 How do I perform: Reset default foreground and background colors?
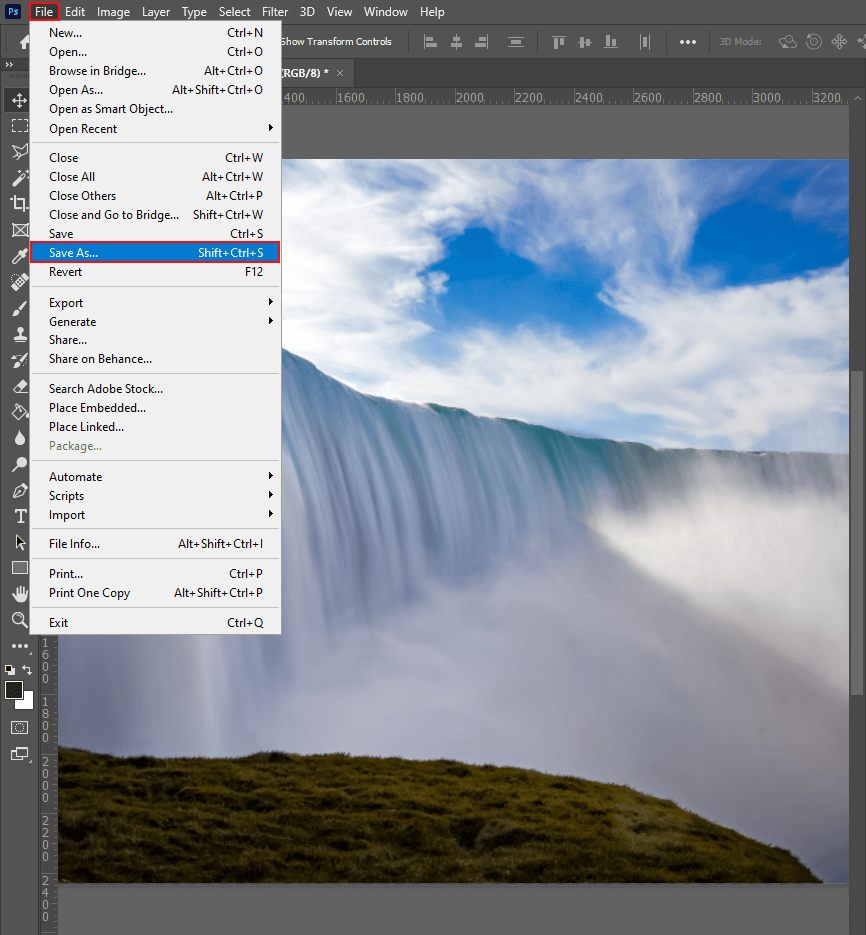click(x=10, y=670)
